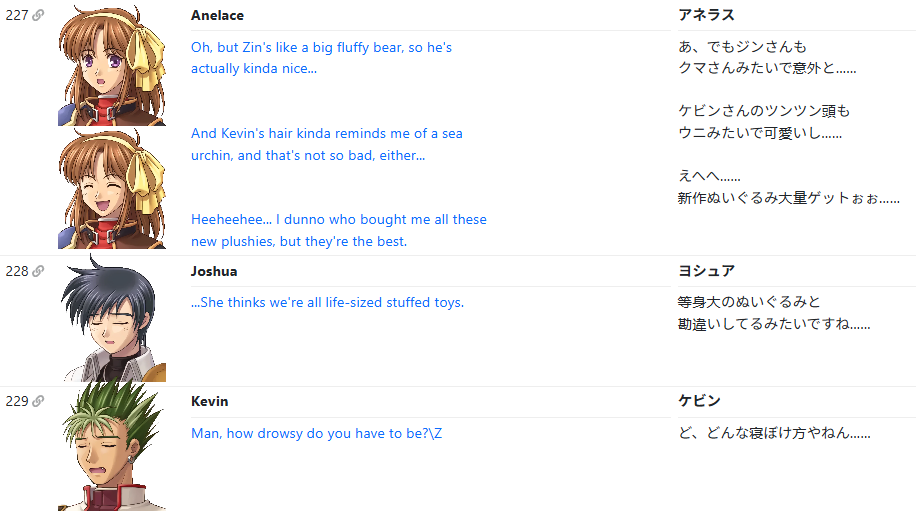
Task: Click Anelace's smiling portrait image
Action: [112, 188]
